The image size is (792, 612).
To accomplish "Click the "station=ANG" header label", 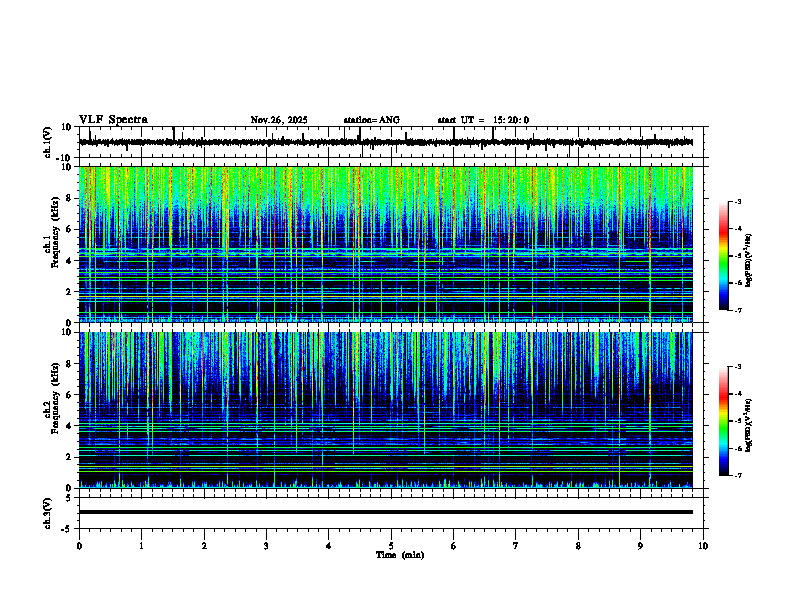I will 372,120.
